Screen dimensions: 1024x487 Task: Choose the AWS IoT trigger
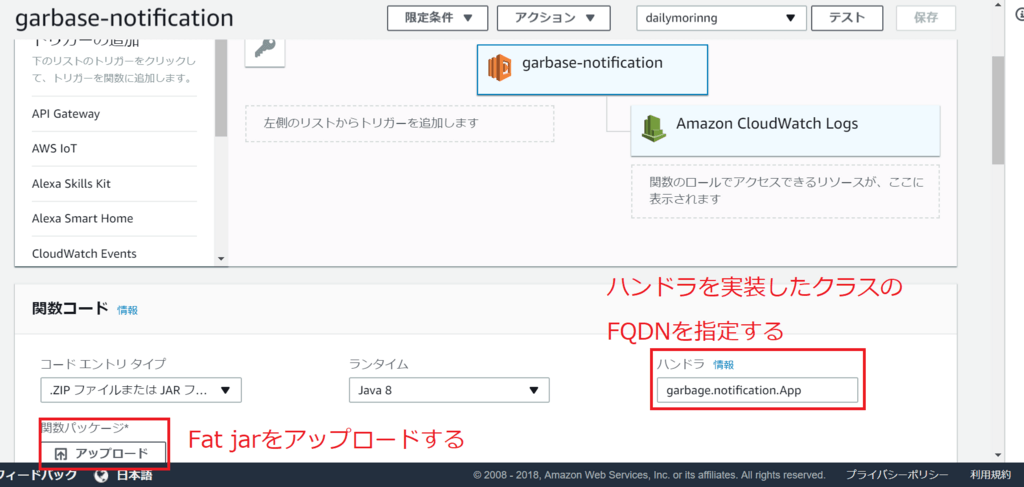pyautogui.click(x=55, y=149)
